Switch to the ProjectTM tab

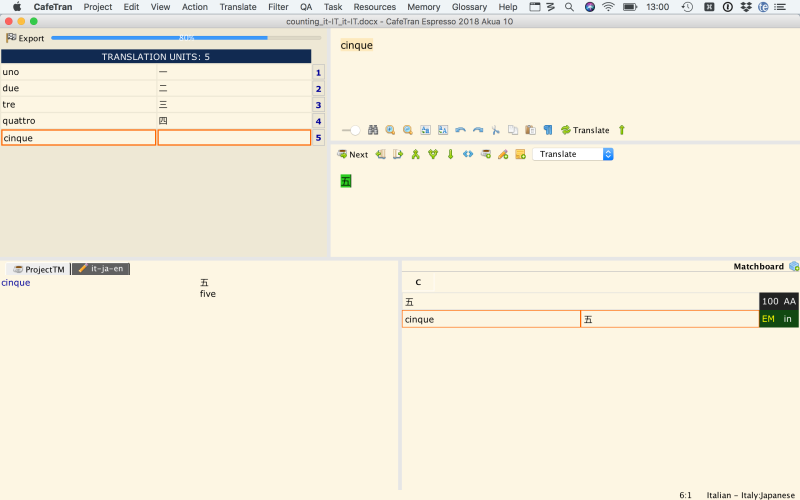(39, 269)
